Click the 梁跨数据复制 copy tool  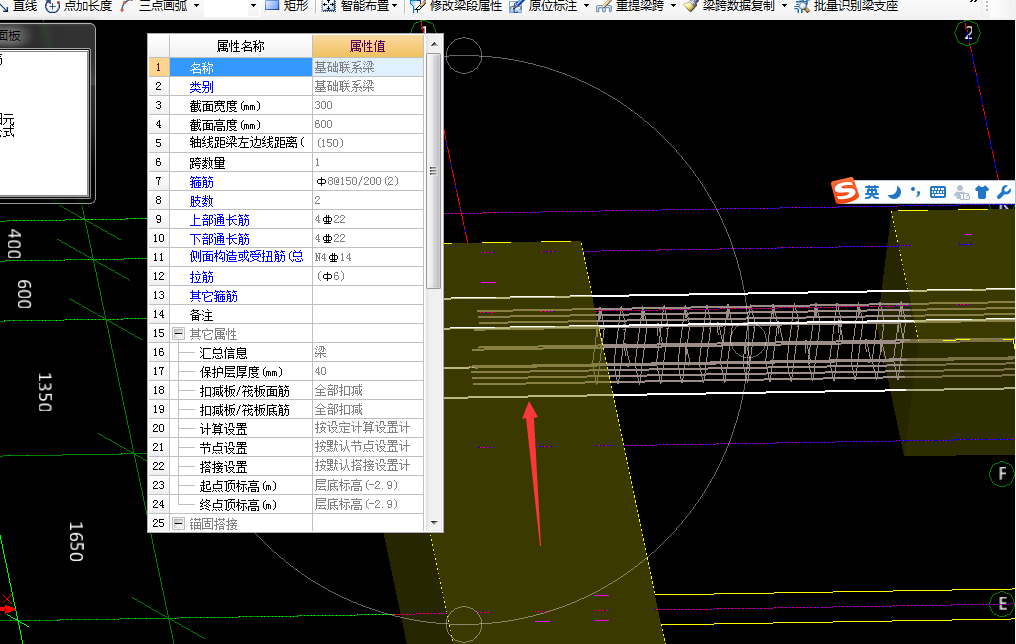click(x=730, y=6)
